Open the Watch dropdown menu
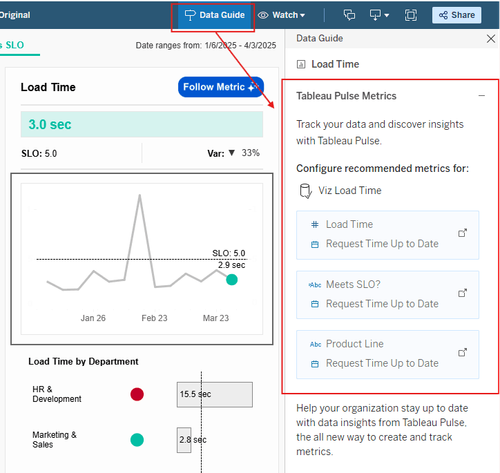Image resolution: width=500 pixels, height=473 pixels. [x=282, y=15]
